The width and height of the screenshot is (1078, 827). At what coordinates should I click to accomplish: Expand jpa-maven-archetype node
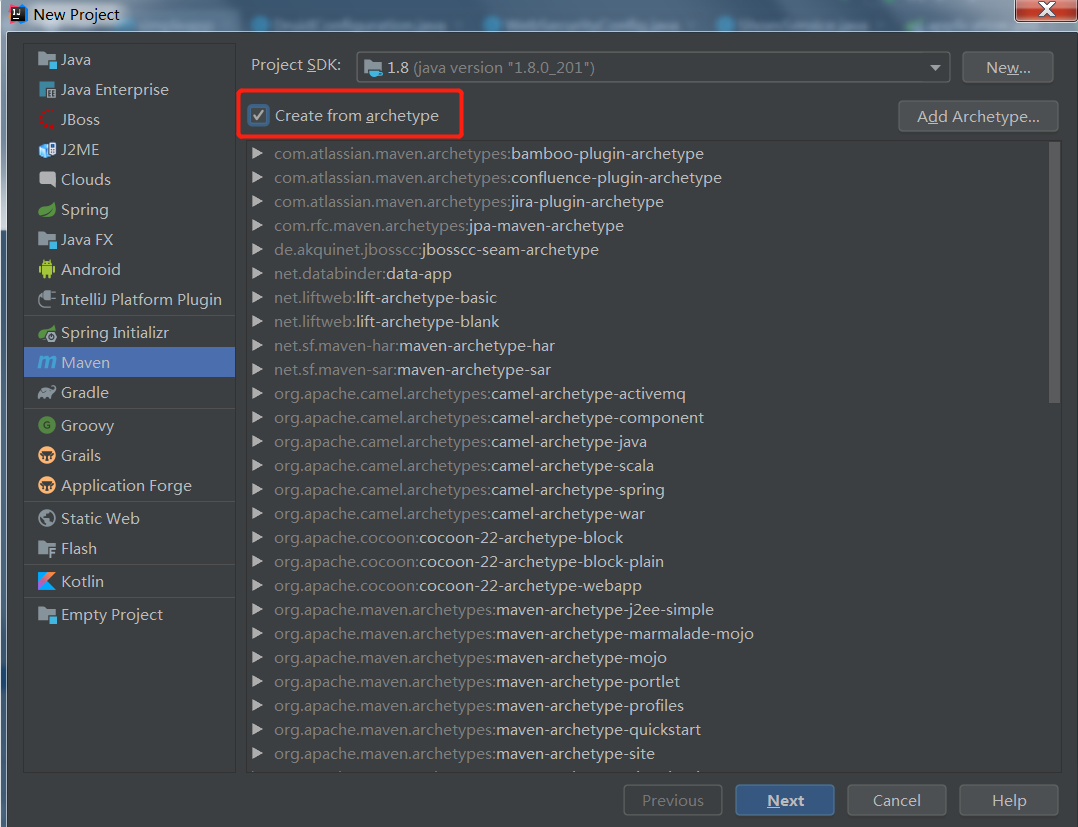[257, 225]
